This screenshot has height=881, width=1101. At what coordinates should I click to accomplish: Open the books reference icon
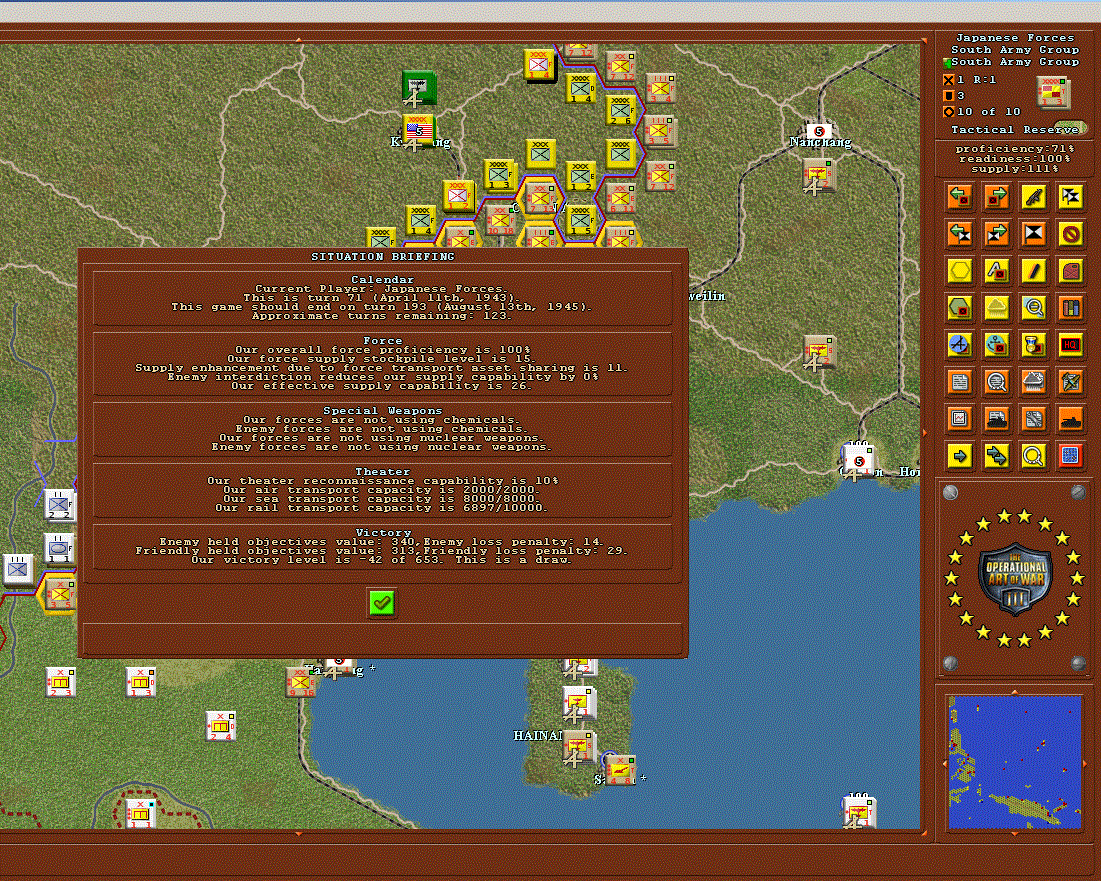pos(1071,308)
